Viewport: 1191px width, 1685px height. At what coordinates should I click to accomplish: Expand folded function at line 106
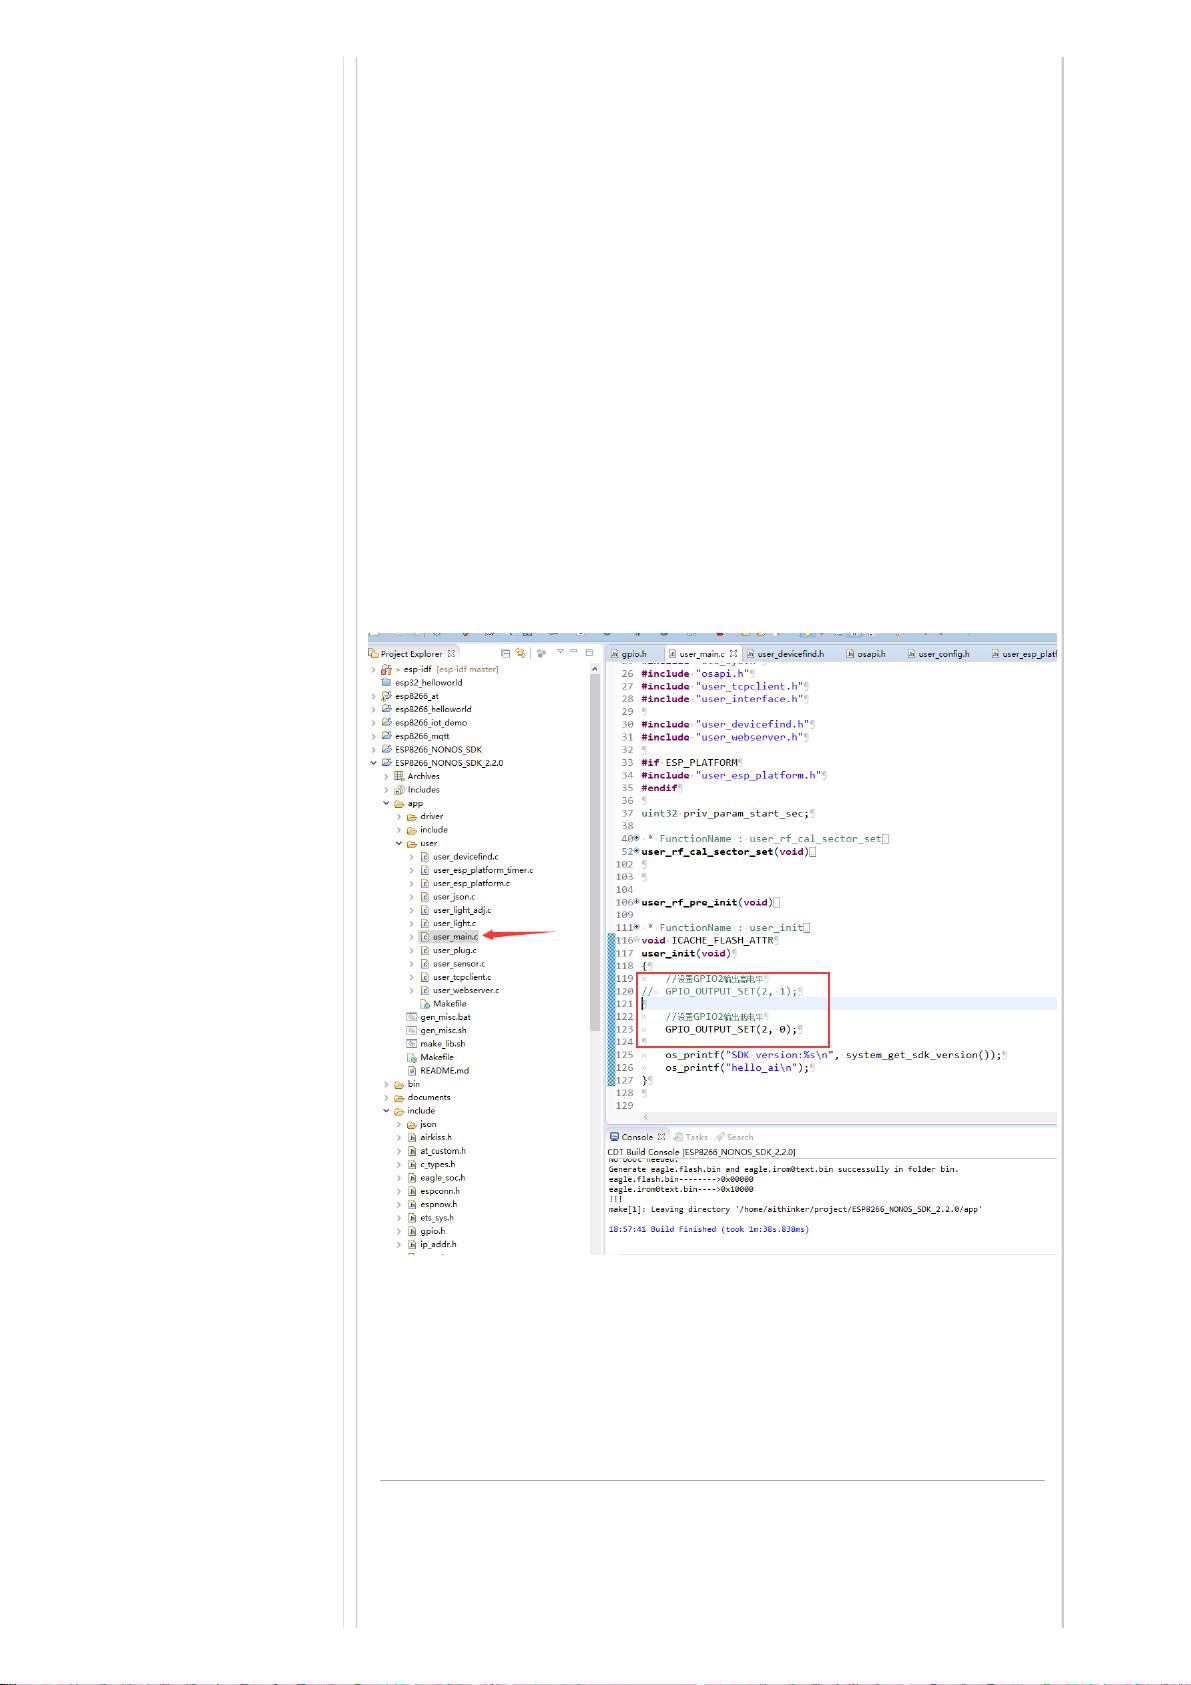pos(636,903)
